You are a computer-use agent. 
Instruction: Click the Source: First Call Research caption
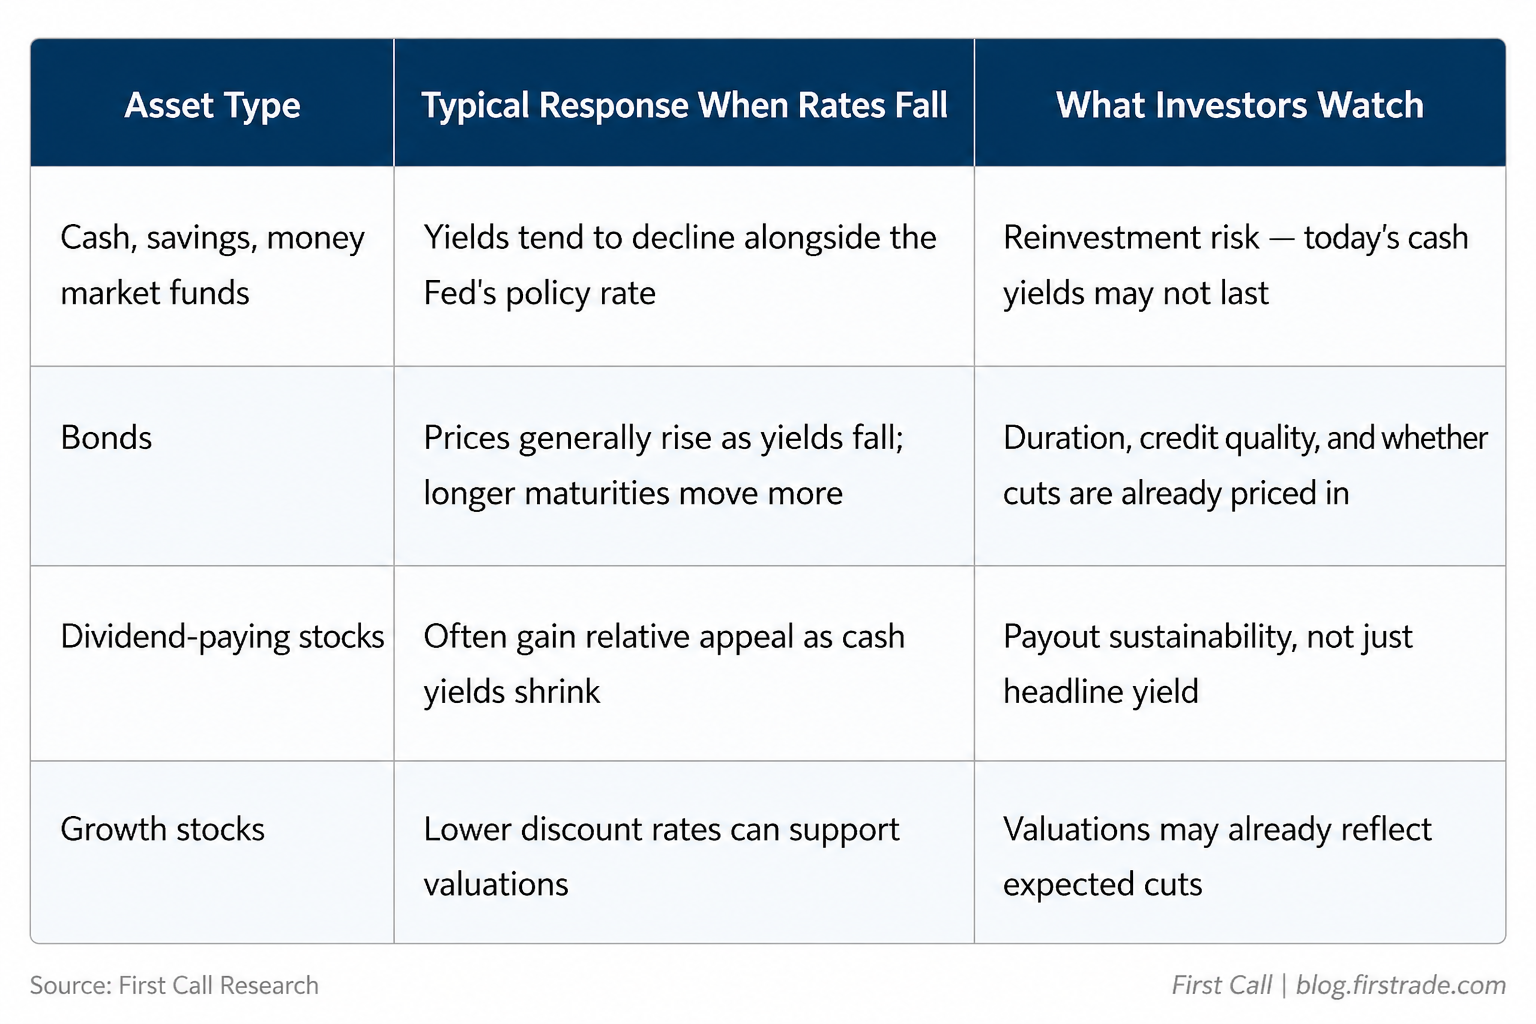(174, 985)
